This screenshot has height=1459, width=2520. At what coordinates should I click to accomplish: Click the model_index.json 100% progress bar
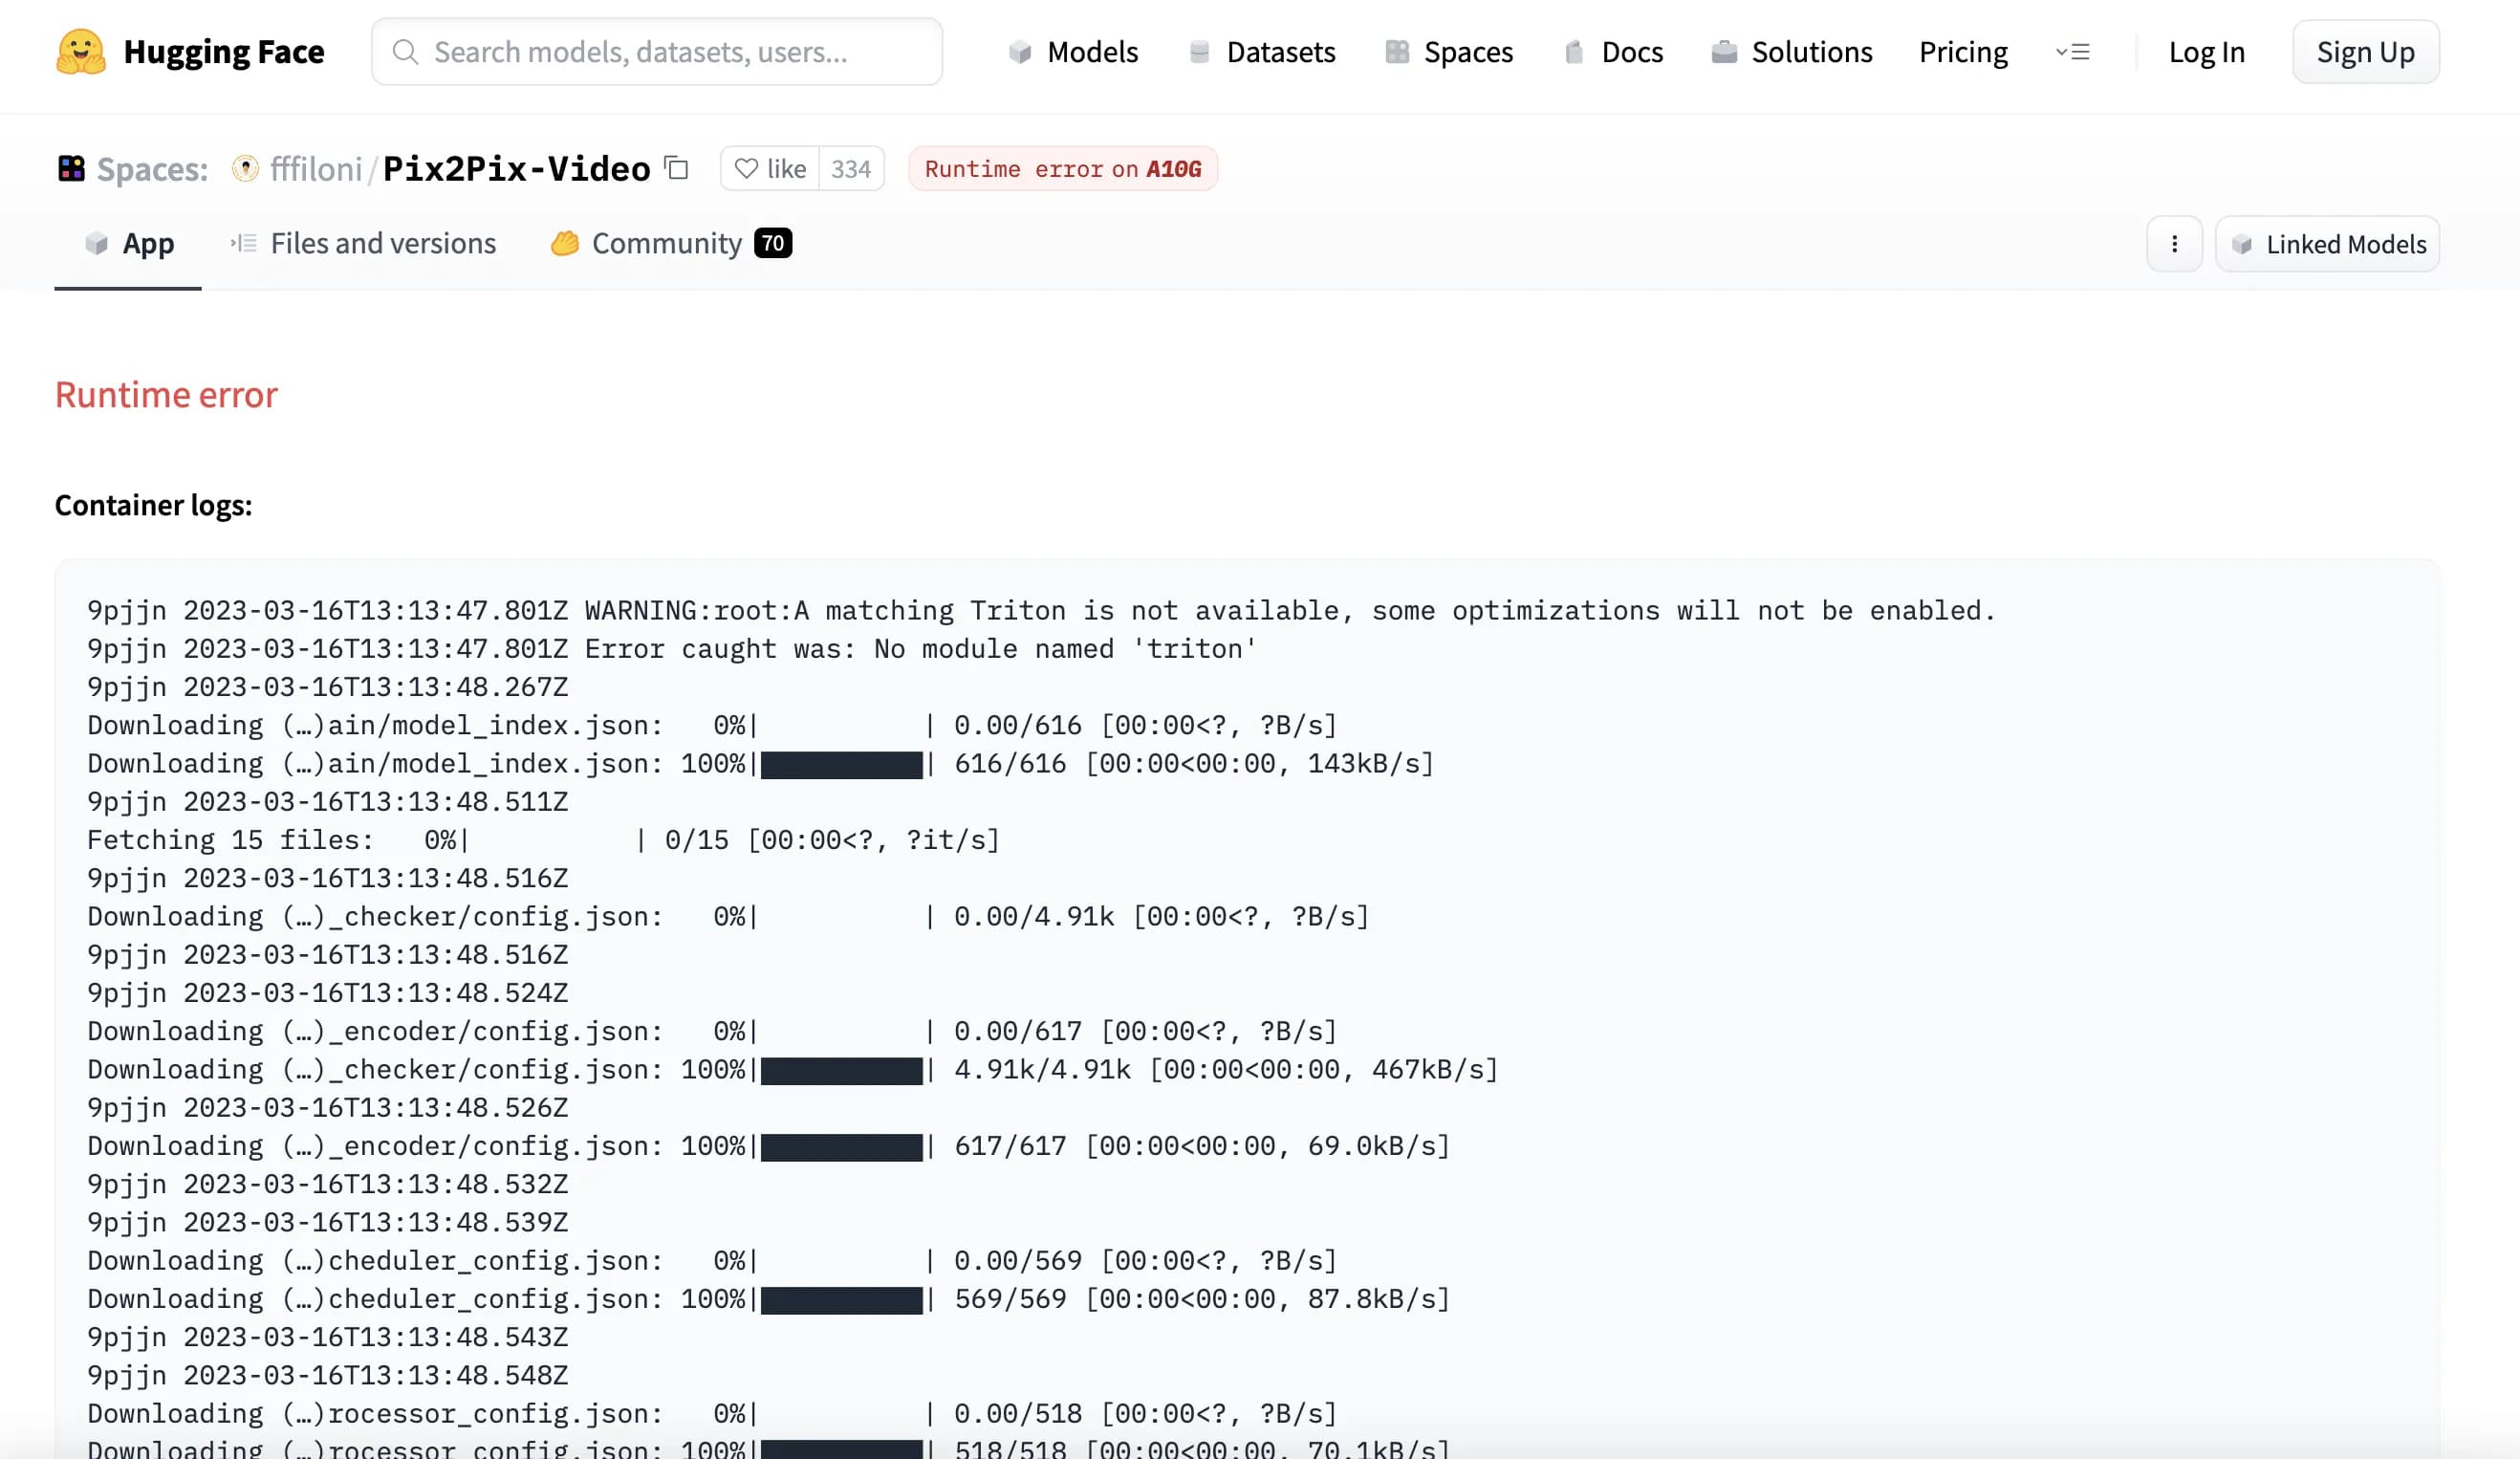(x=841, y=764)
